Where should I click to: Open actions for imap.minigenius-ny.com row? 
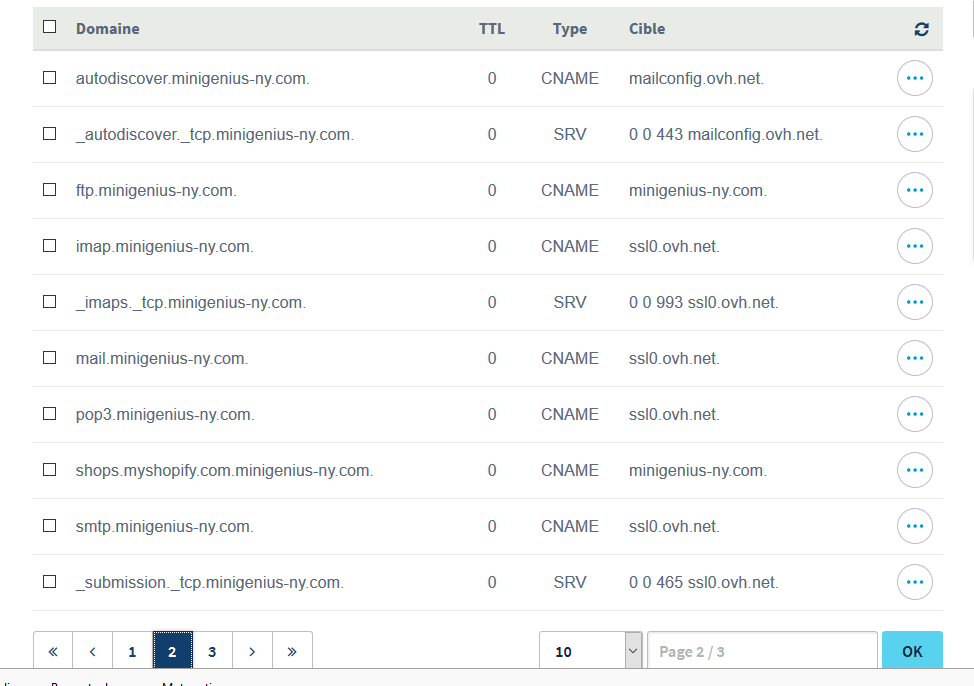[914, 246]
